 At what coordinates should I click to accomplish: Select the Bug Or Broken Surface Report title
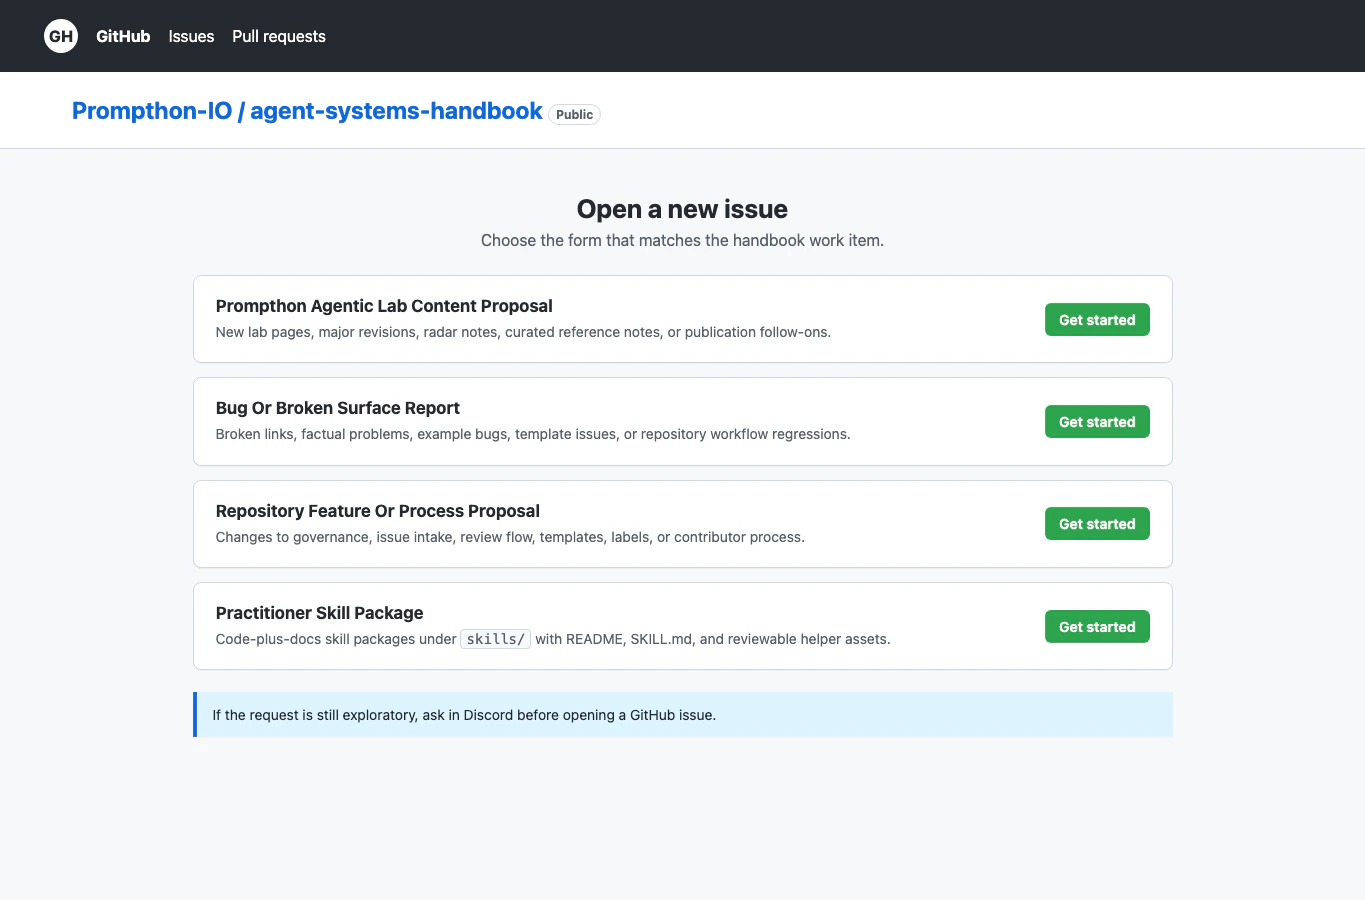[338, 408]
